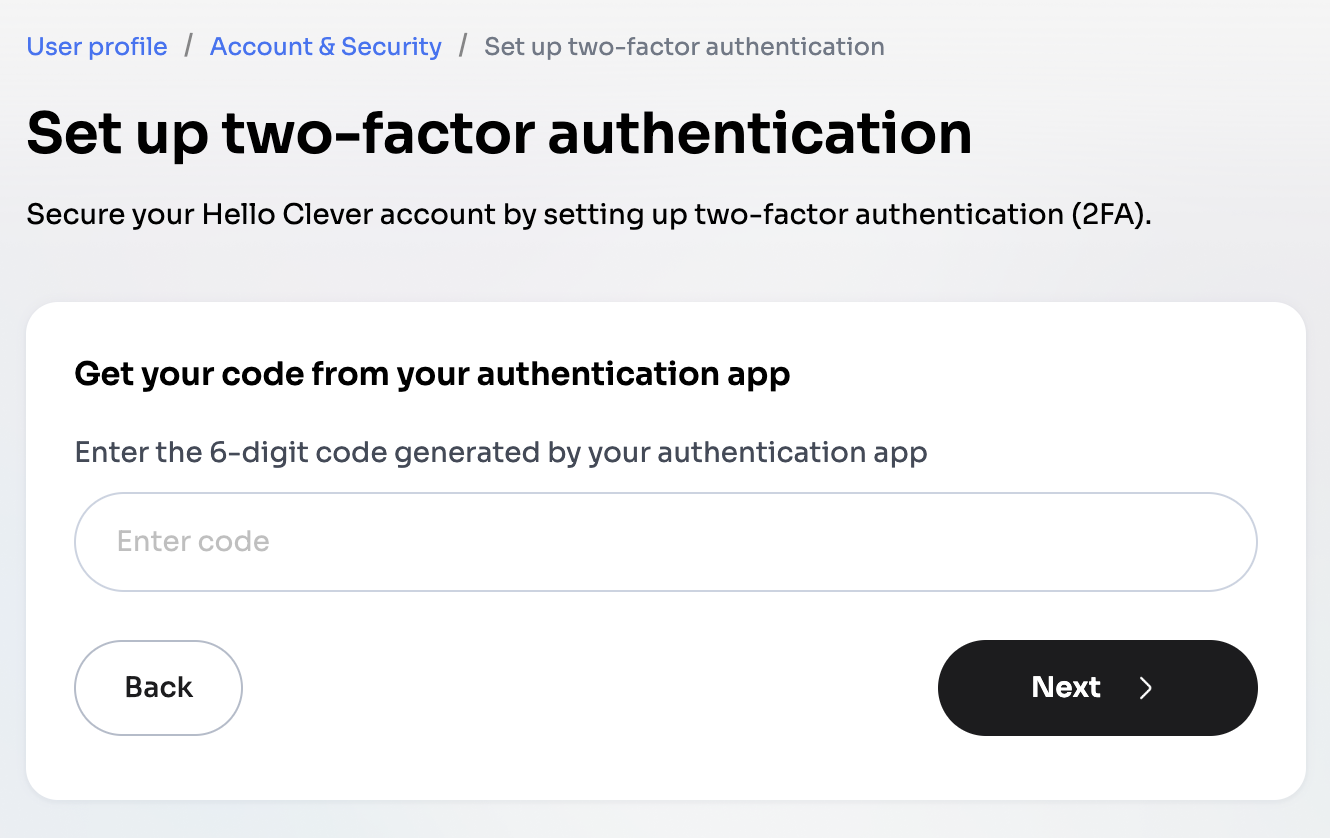The image size is (1330, 838).
Task: Click the 'Enter the 6-digit code' label
Action: pyautogui.click(x=501, y=453)
